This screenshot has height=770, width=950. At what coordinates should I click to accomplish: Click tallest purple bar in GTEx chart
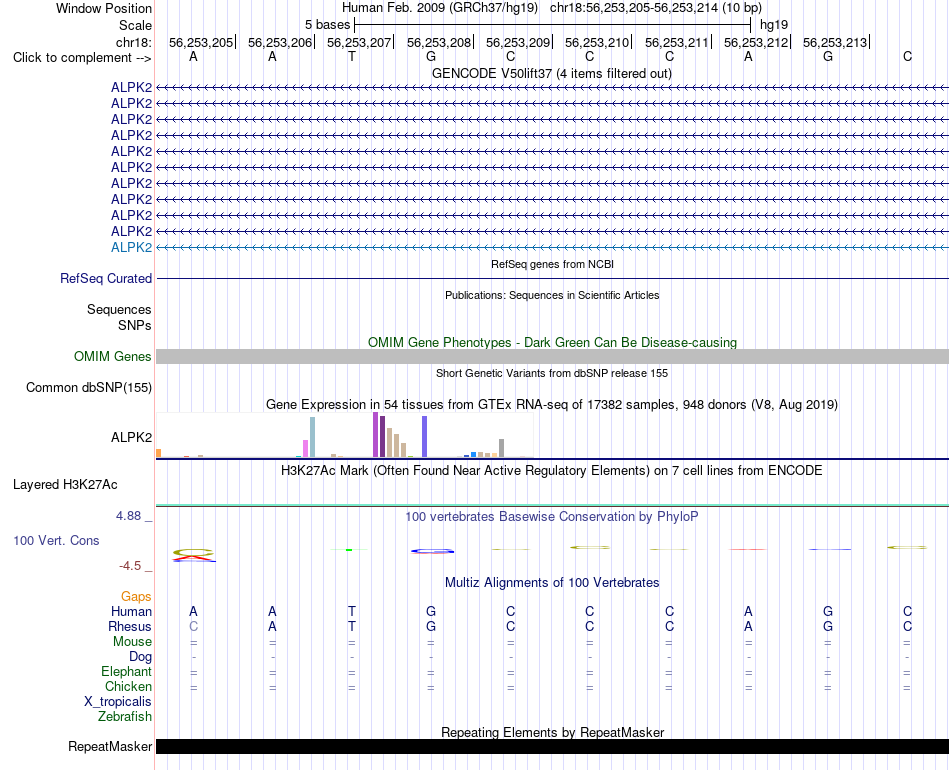(x=376, y=434)
